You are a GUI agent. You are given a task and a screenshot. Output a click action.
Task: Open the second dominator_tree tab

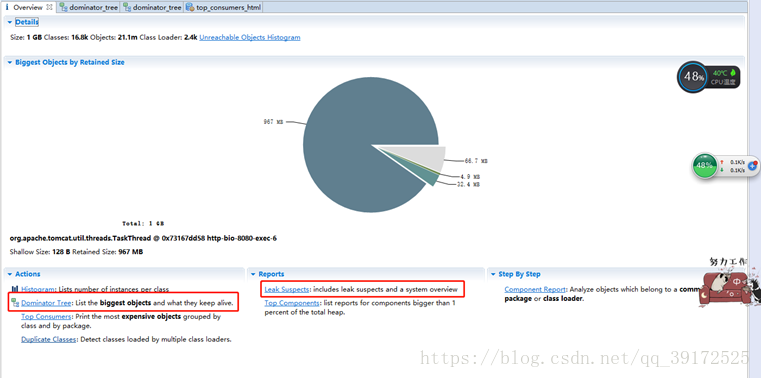coord(152,7)
